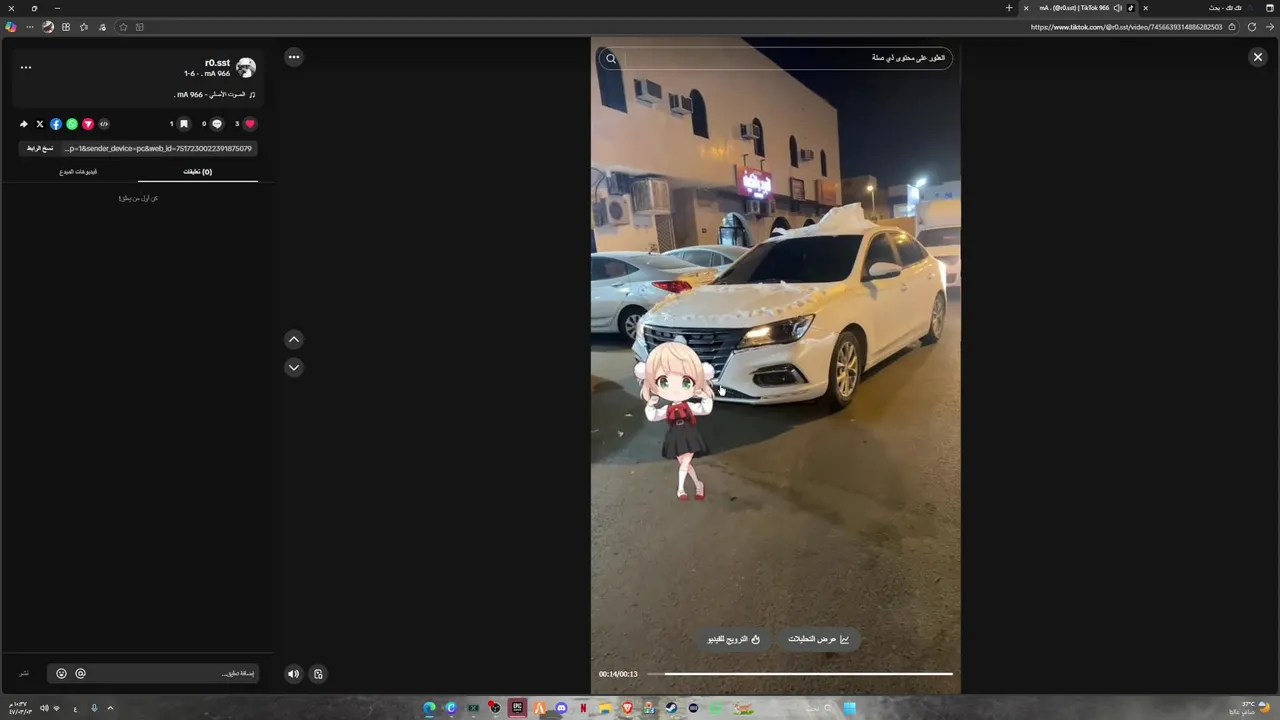This screenshot has width=1280, height=720.
Task: Open the r0.sst profile avatar
Action: pyautogui.click(x=246, y=68)
